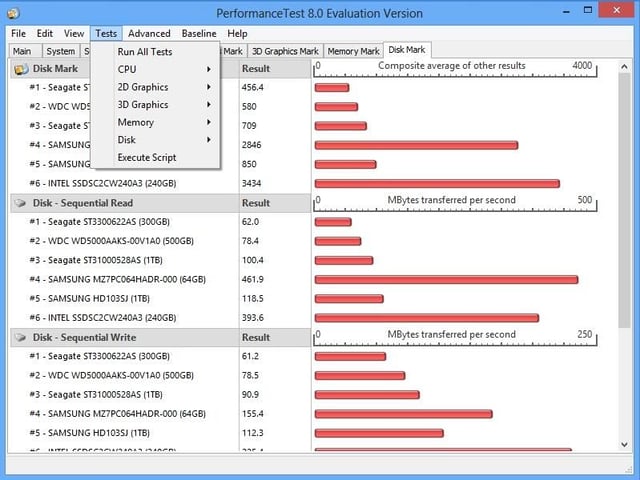
Task: Click the red bar for 461.9 Sequential Read
Action: [447, 280]
